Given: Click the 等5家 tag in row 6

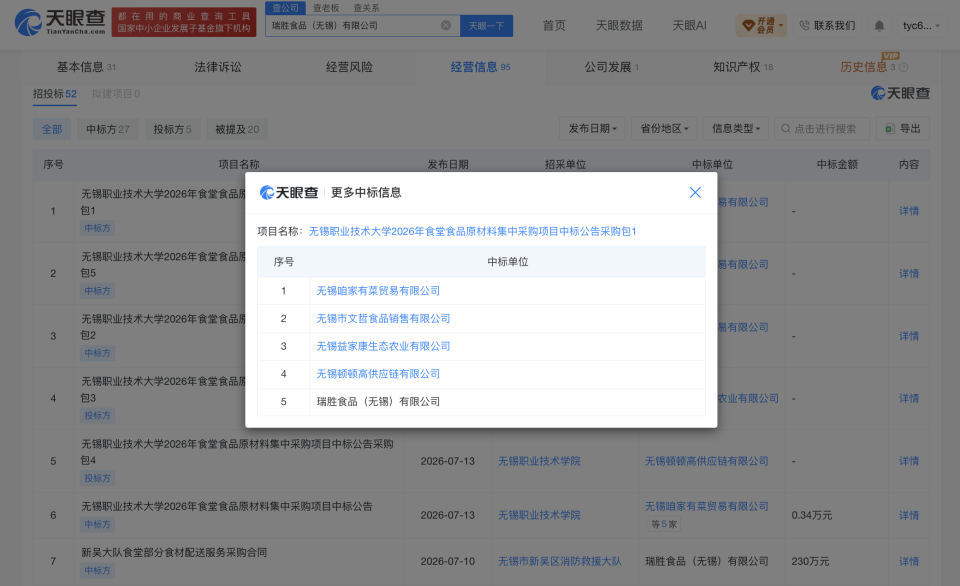Looking at the screenshot, I should pos(664,524).
